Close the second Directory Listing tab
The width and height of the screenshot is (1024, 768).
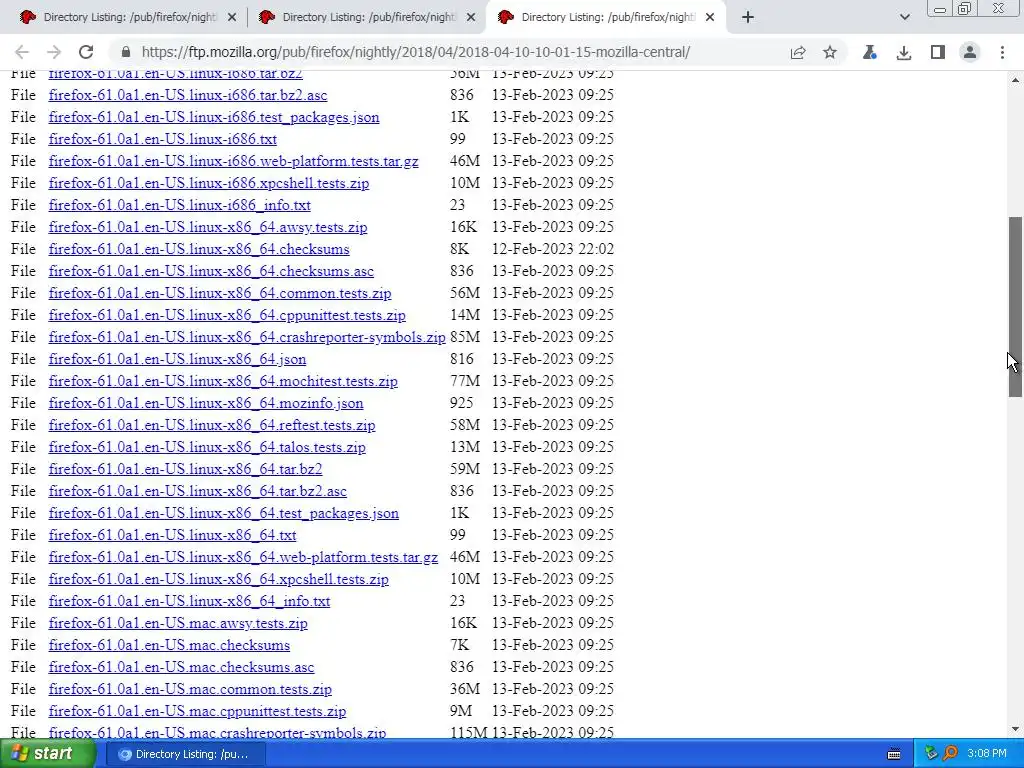[471, 18]
